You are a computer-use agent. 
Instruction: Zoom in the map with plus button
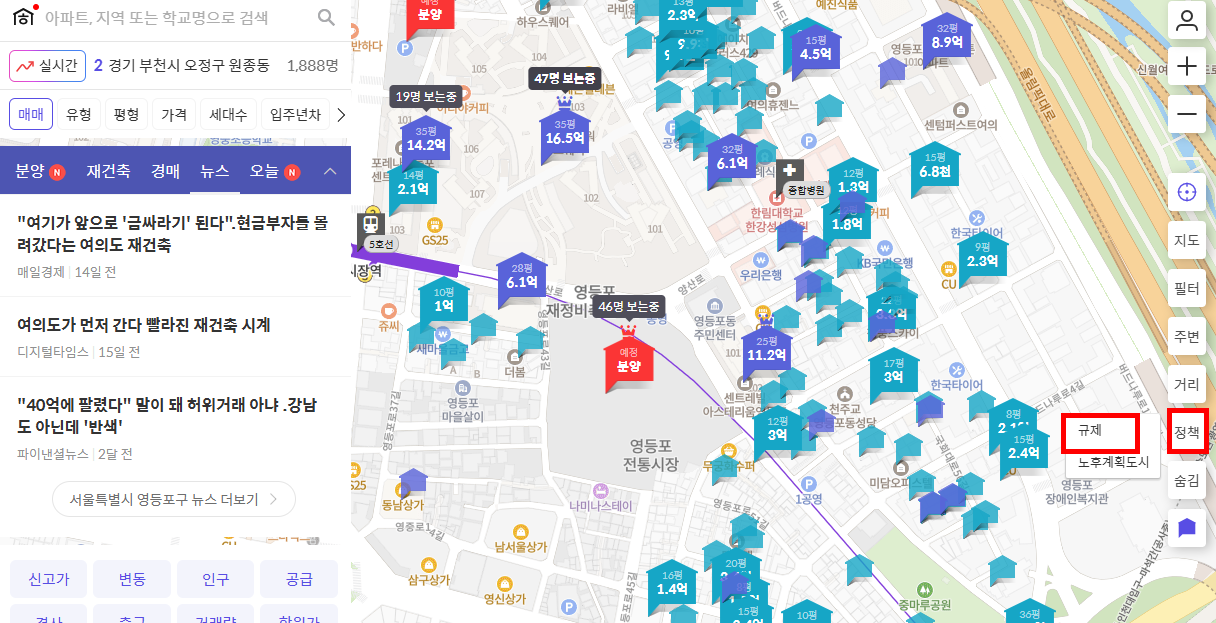coord(1187,67)
